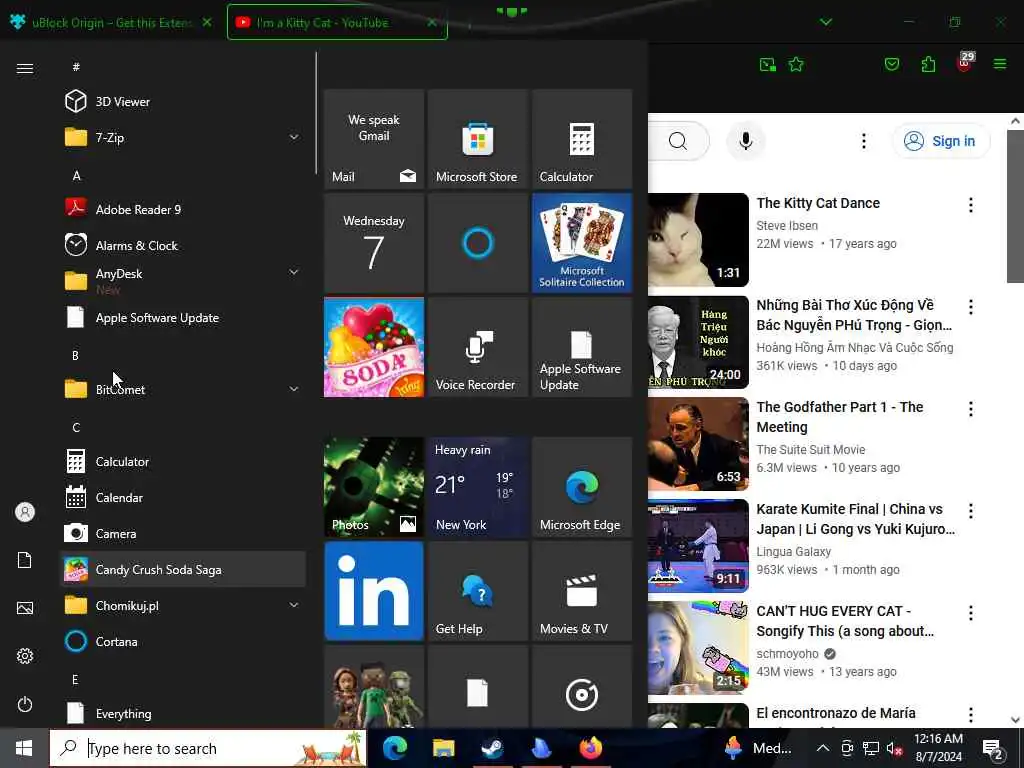The image size is (1024, 768).
Task: Open Pictures from Start sidebar
Action: coord(25,608)
